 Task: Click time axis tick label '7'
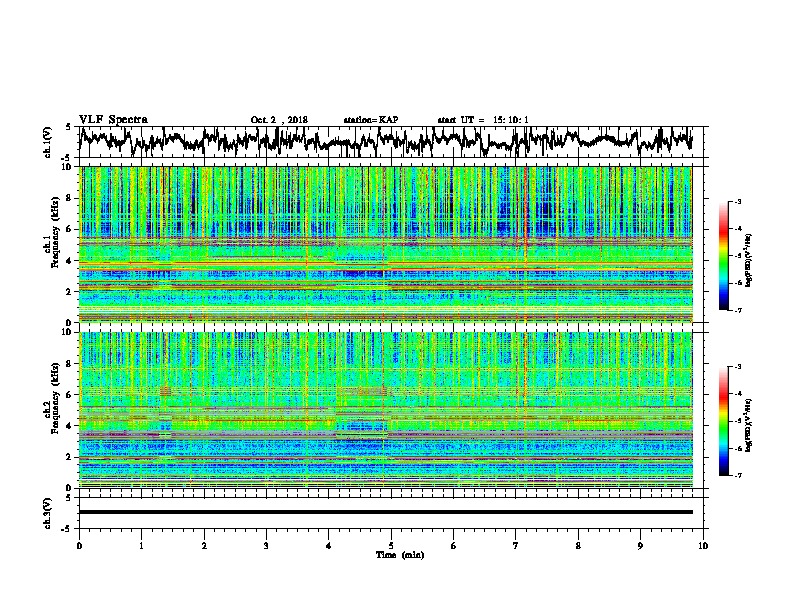click(x=516, y=546)
